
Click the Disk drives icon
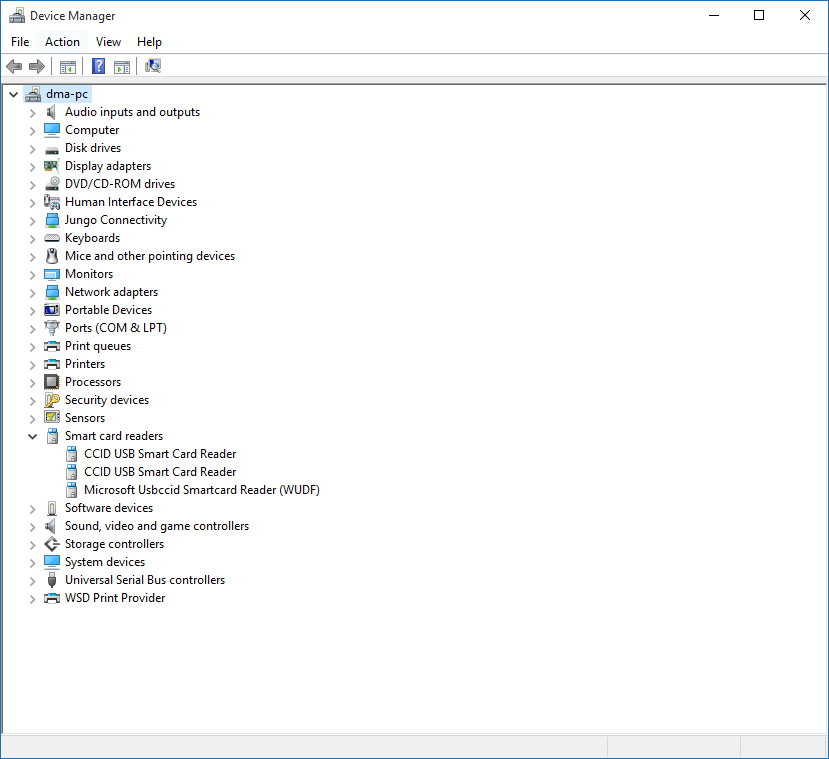pos(52,150)
